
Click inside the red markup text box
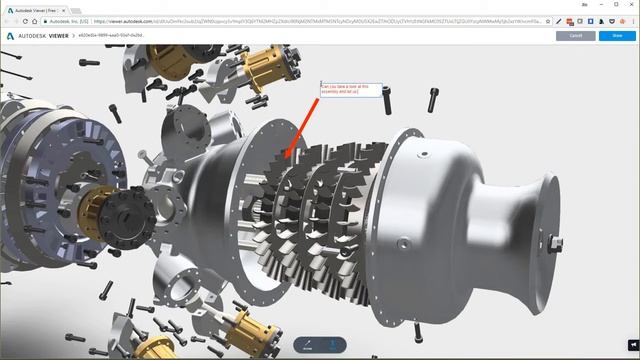[x=351, y=89]
